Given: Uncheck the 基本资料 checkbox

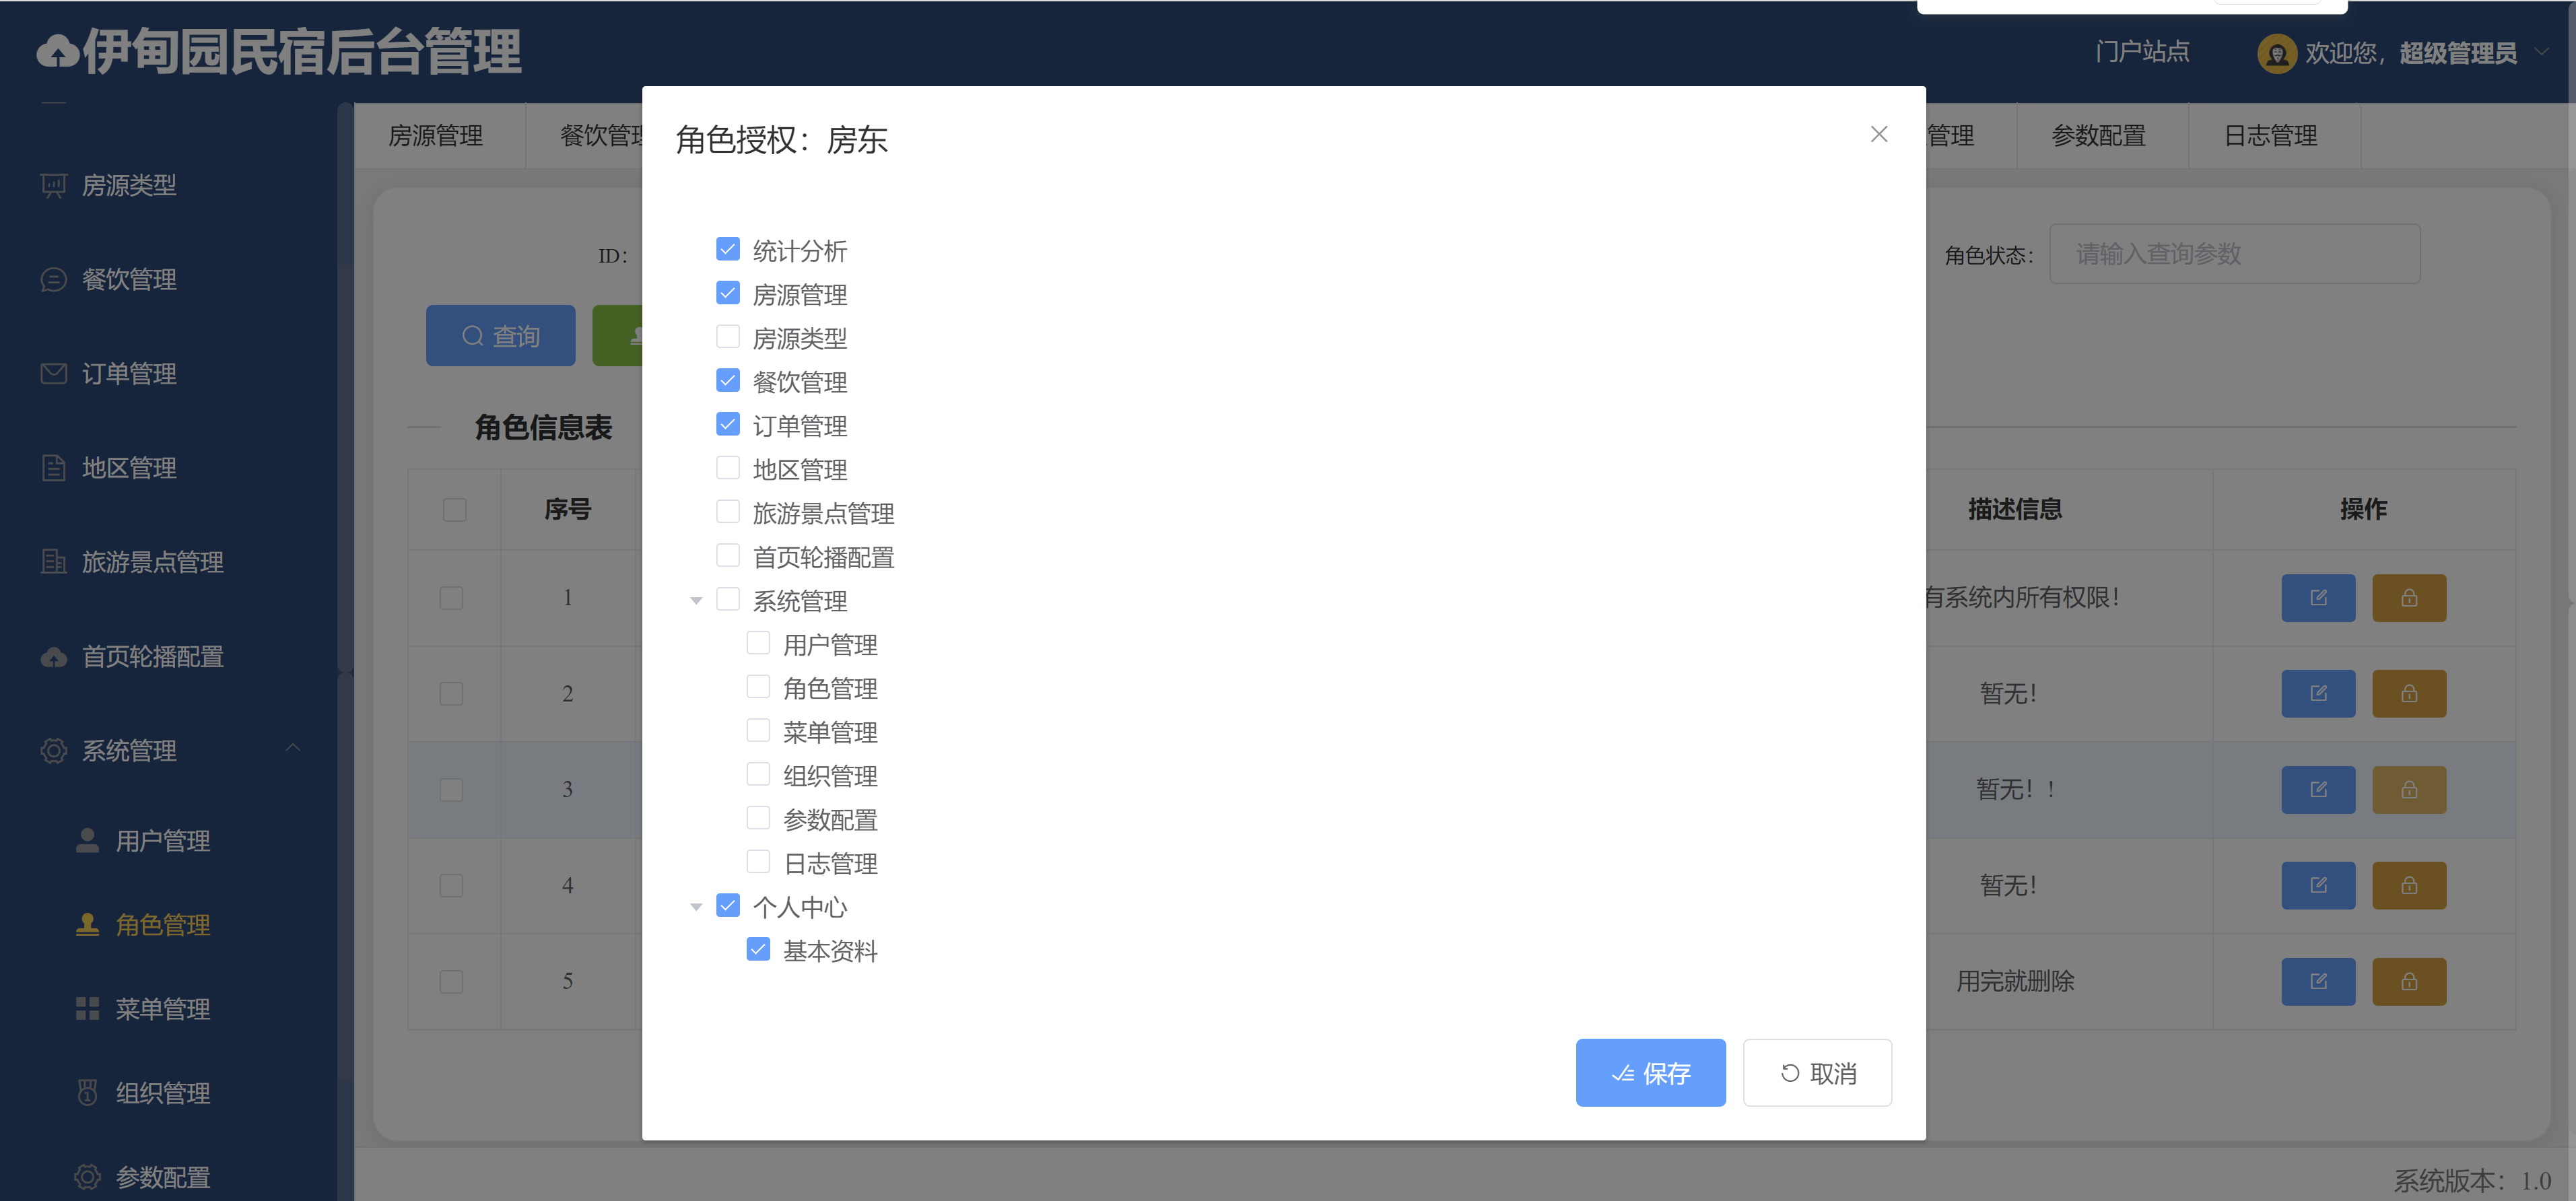Looking at the screenshot, I should tap(759, 949).
